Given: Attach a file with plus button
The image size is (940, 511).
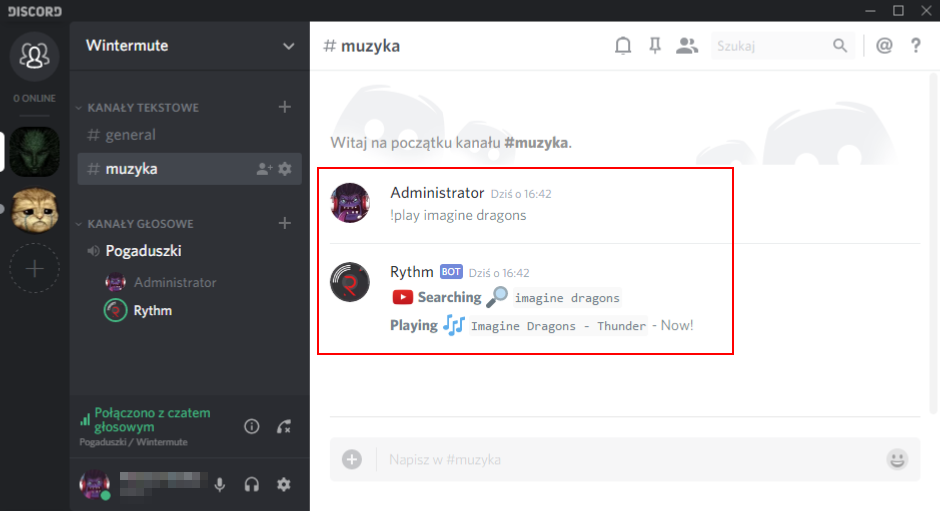Looking at the screenshot, I should [x=352, y=459].
